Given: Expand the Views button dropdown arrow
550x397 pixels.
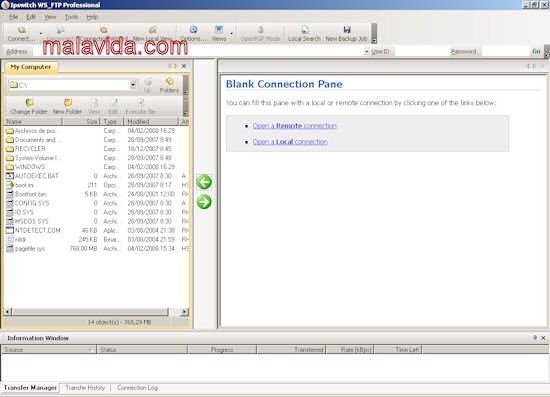Looking at the screenshot, I should (x=232, y=34).
